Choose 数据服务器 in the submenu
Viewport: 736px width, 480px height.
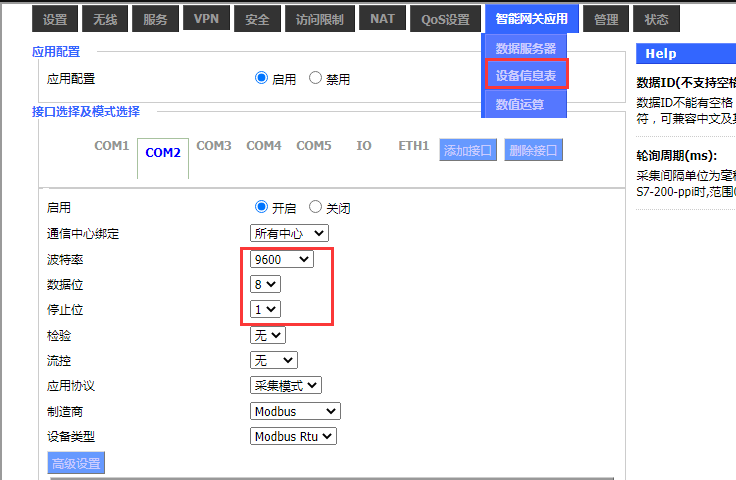coord(526,48)
